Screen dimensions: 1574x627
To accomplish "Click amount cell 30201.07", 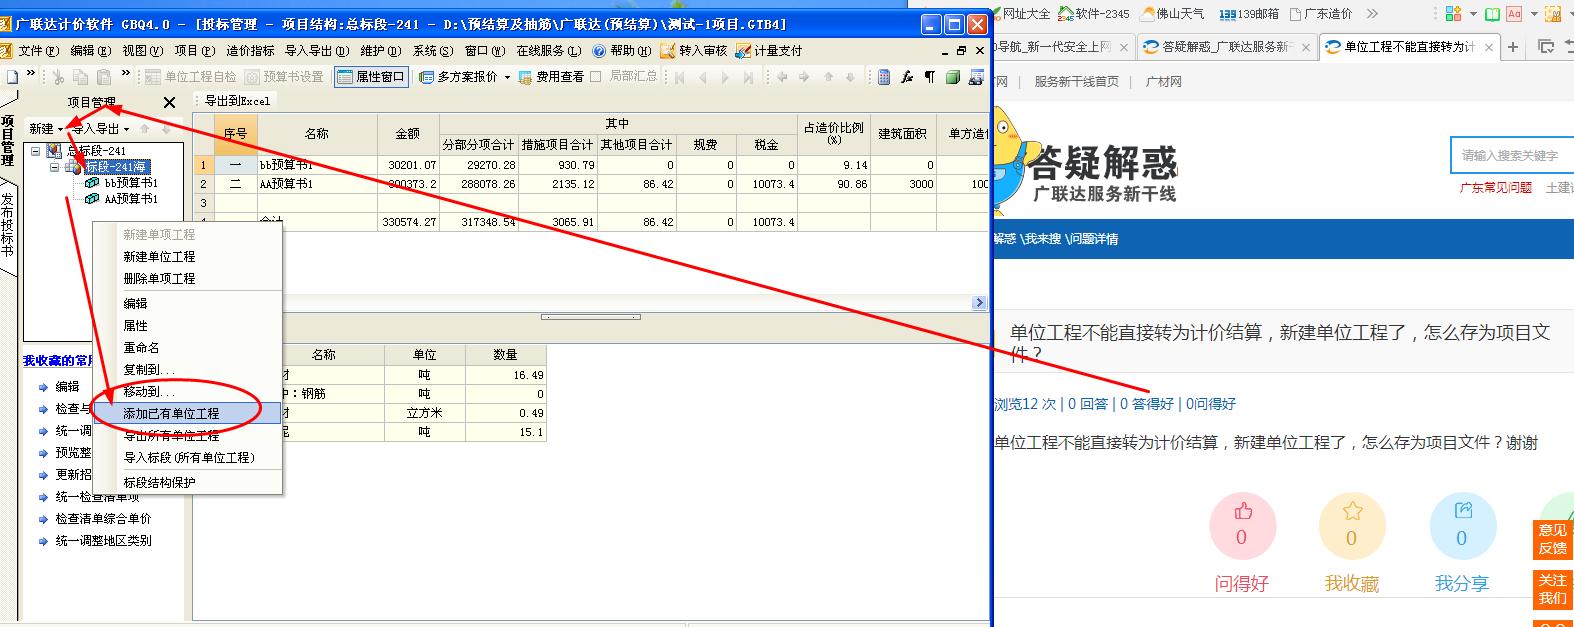I will [x=408, y=166].
